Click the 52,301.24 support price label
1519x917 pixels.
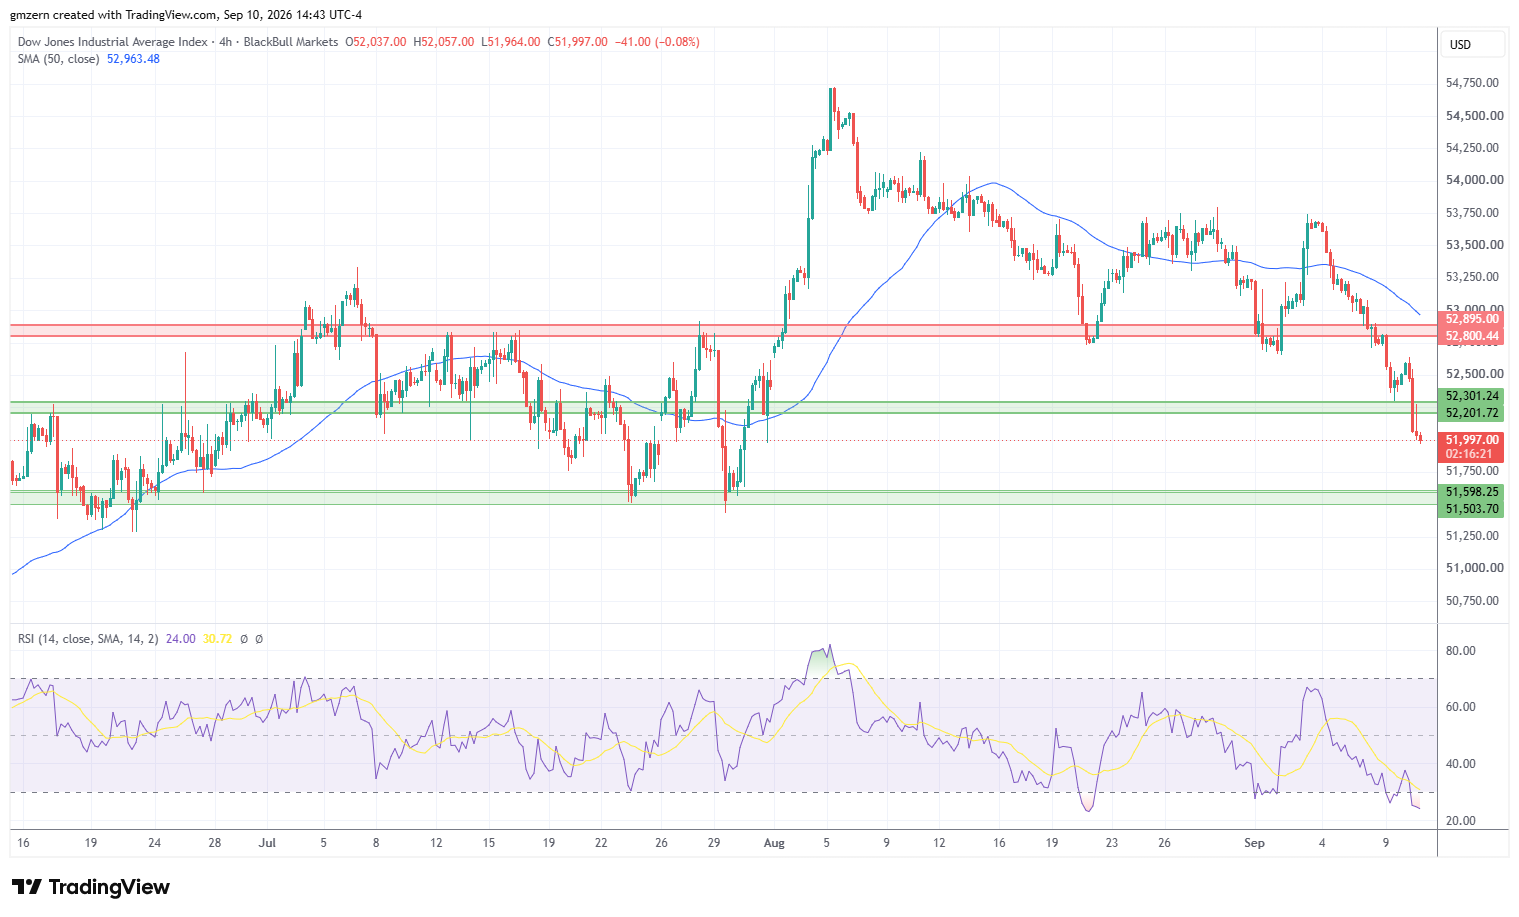click(1472, 396)
